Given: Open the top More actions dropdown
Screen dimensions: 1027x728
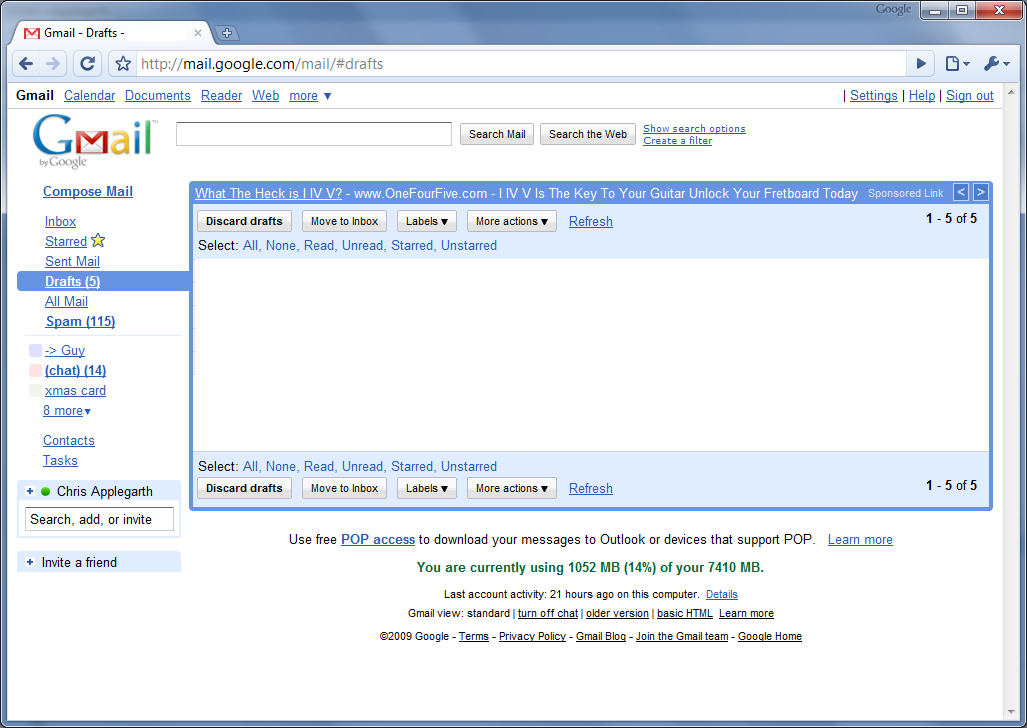Looking at the screenshot, I should click(x=511, y=221).
